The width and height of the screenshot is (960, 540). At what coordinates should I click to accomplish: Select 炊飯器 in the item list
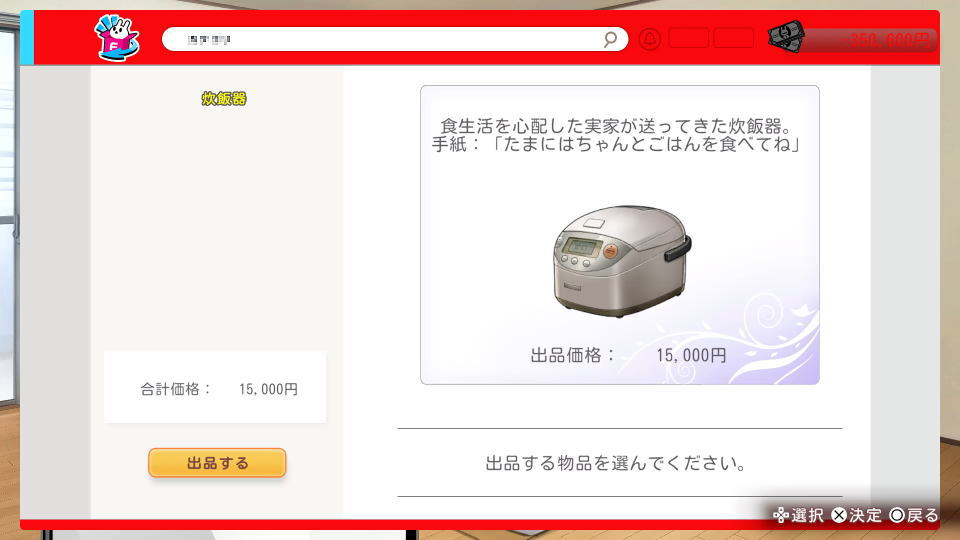point(223,99)
